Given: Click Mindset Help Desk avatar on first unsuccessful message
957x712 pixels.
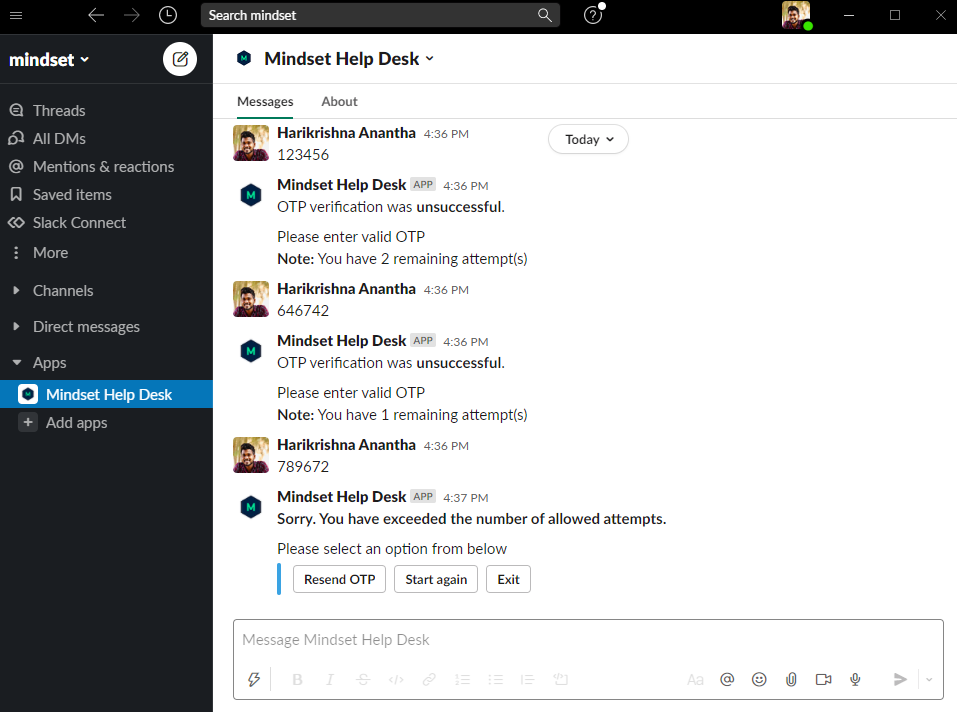Looking at the screenshot, I should 251,195.
